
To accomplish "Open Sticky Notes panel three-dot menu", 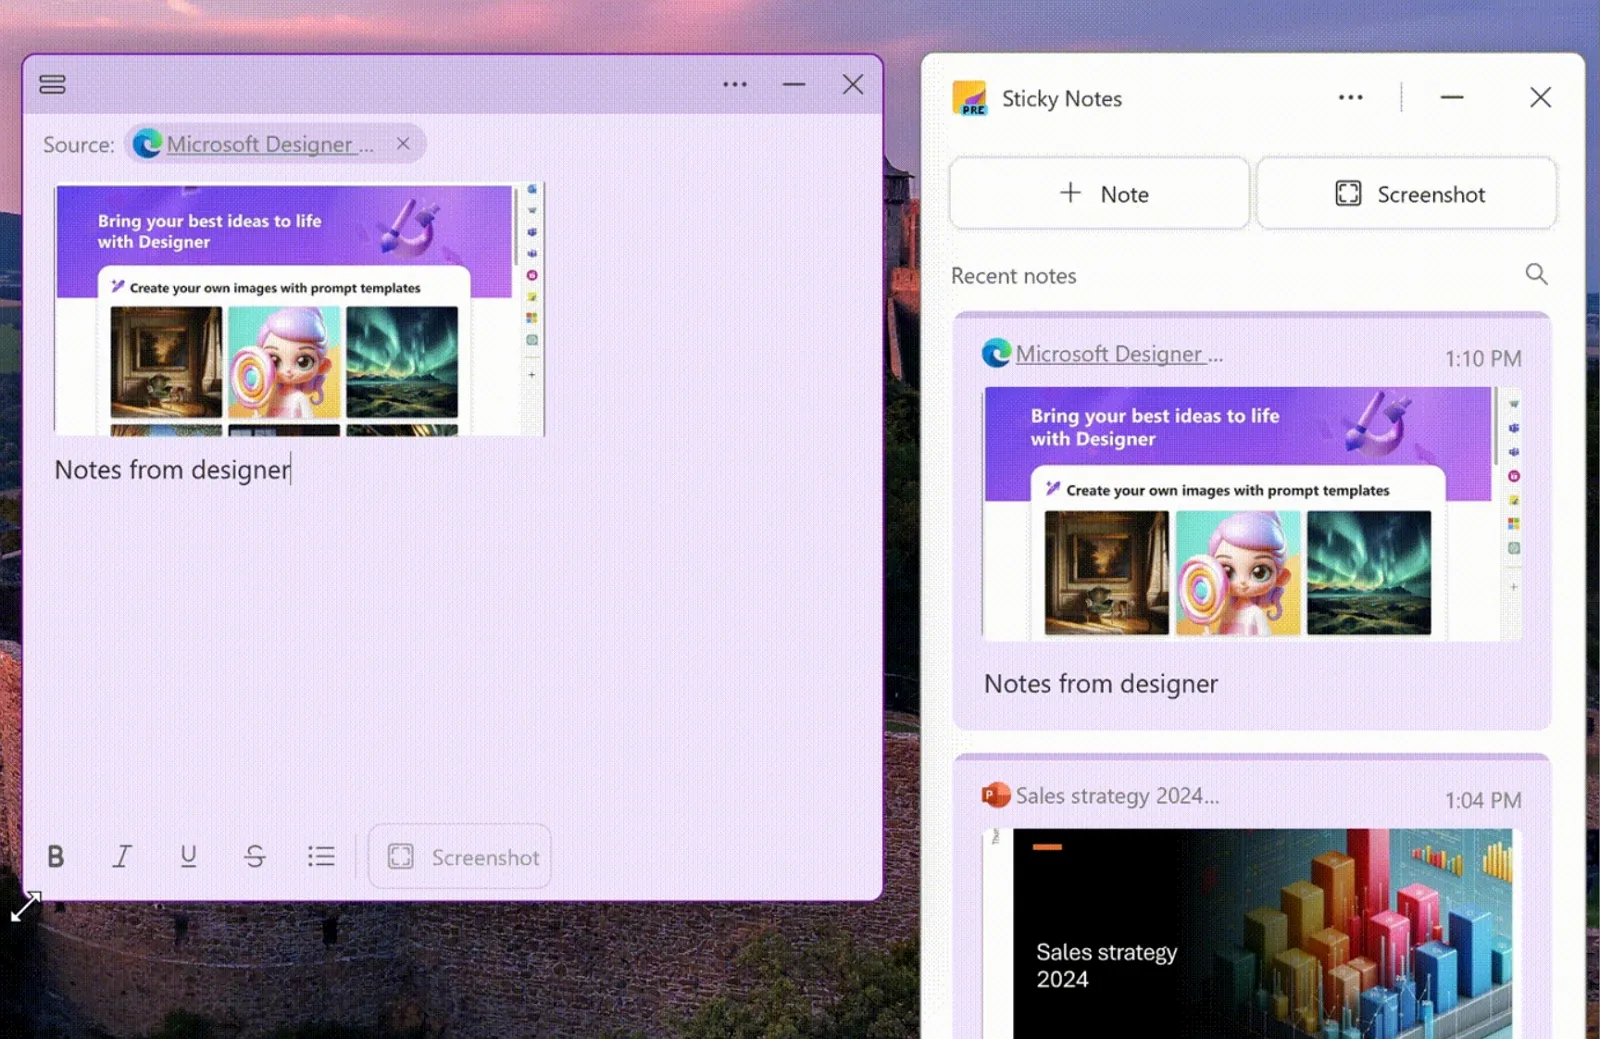I will pyautogui.click(x=1350, y=98).
